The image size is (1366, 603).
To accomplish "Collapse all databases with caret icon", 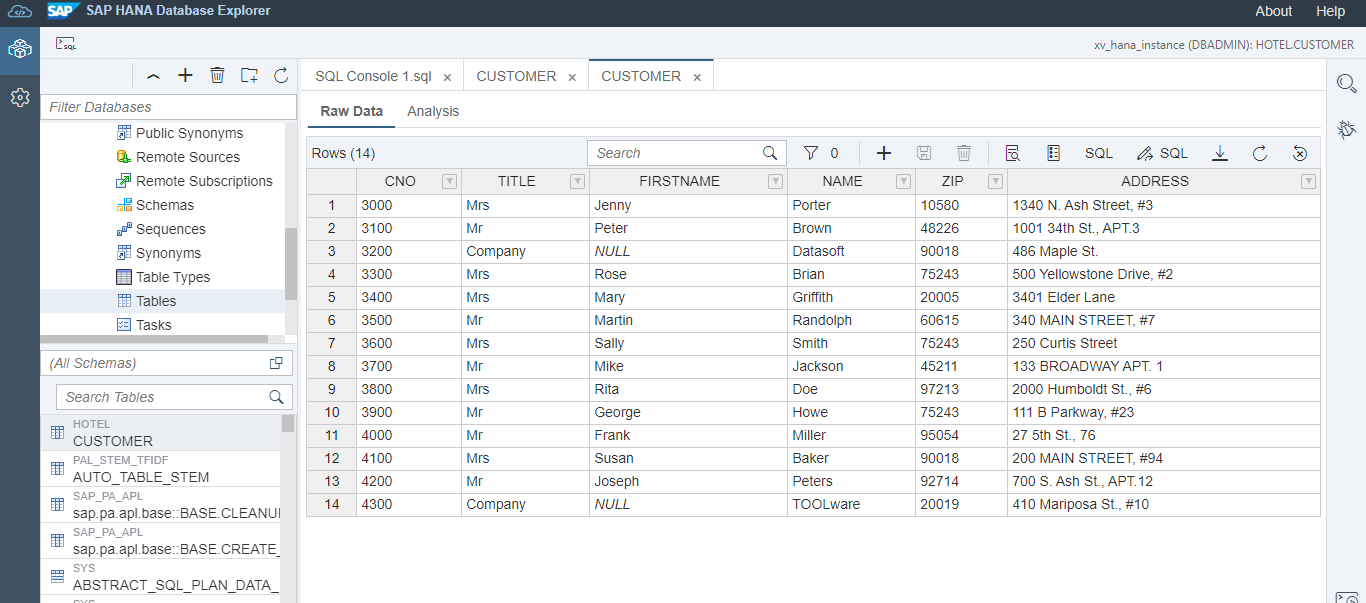I will 153,76.
